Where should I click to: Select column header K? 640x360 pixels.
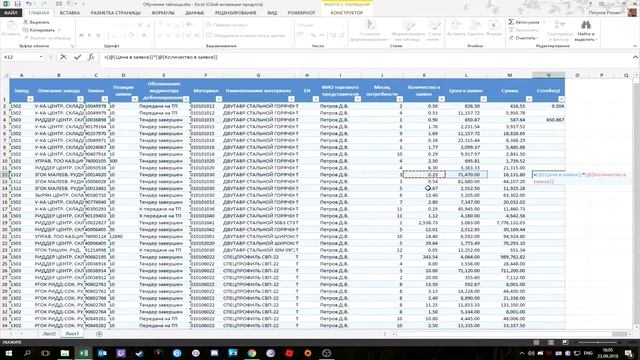[x=424, y=75]
